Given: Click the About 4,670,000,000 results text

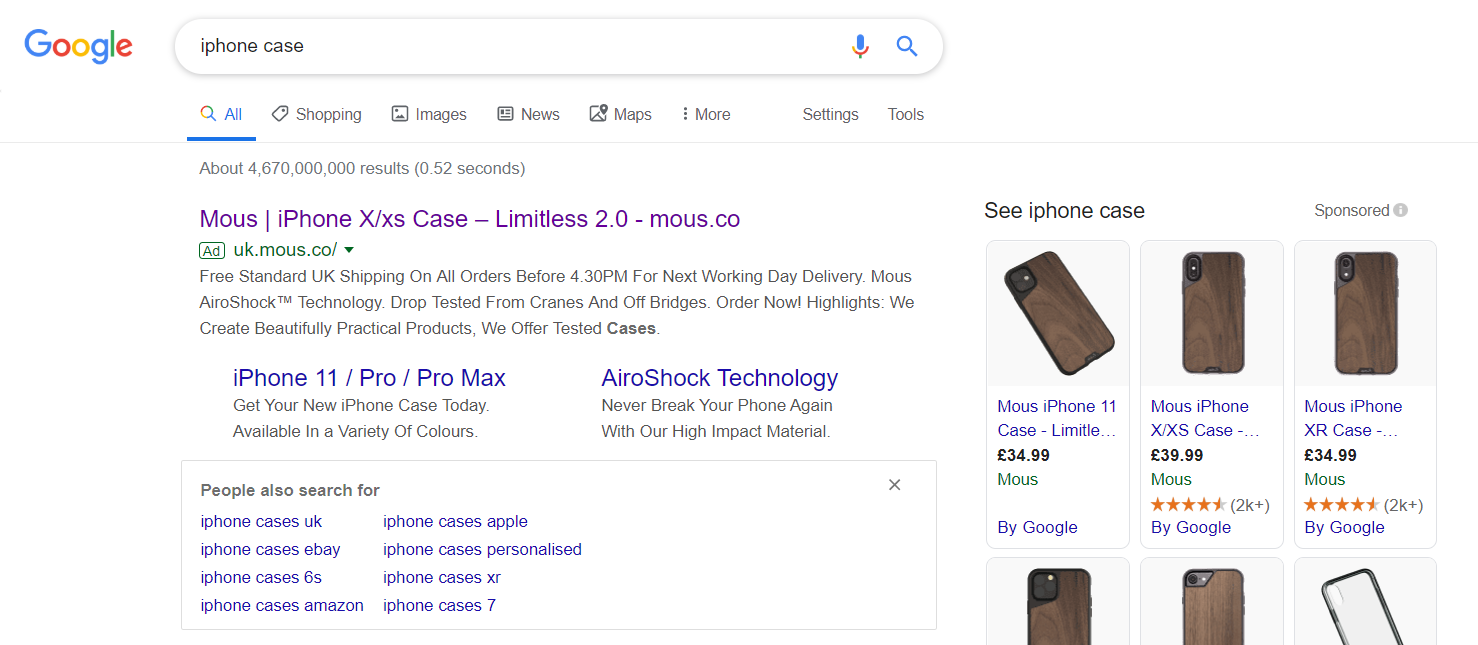Looking at the screenshot, I should click(362, 168).
